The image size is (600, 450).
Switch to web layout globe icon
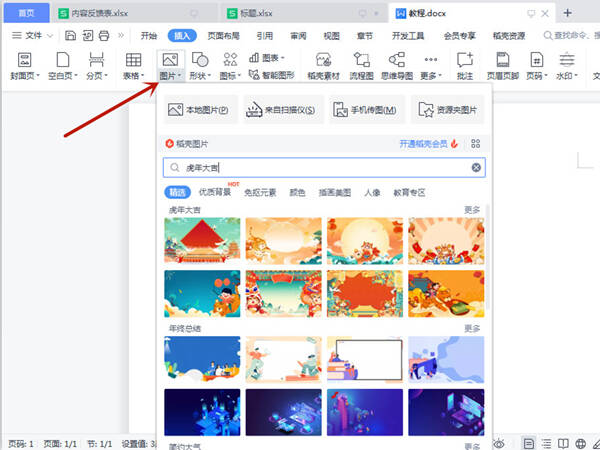(580, 443)
